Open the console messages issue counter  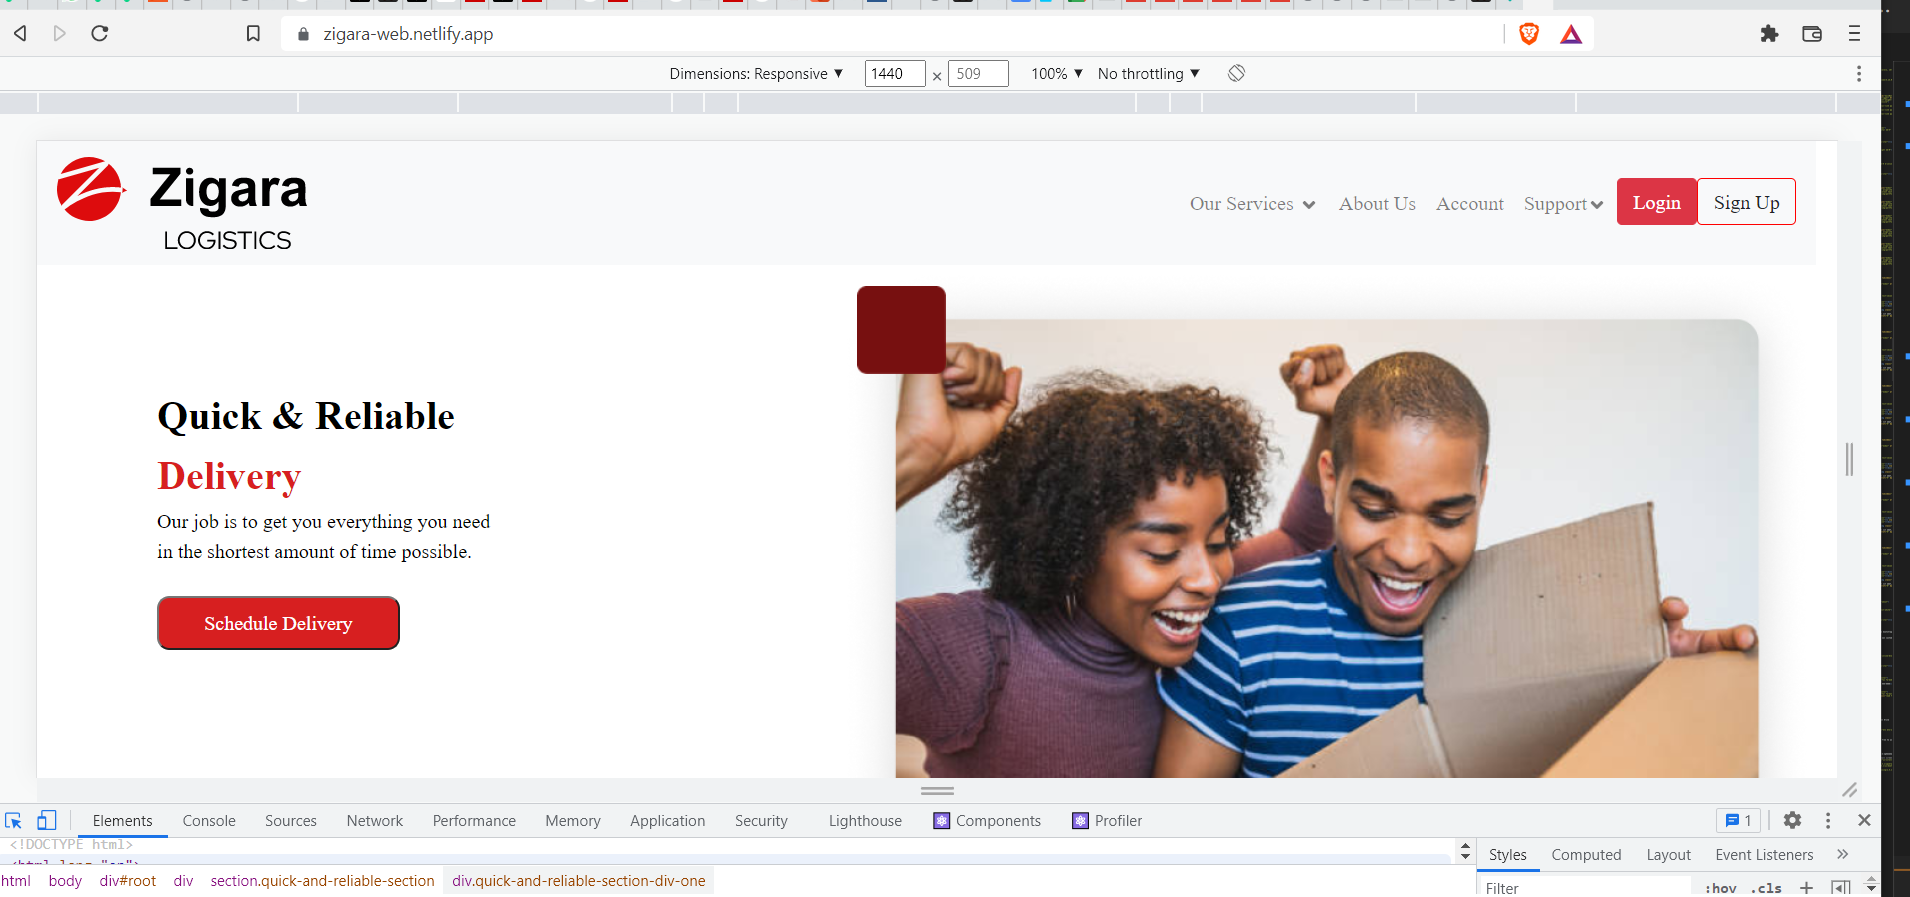point(1738,820)
